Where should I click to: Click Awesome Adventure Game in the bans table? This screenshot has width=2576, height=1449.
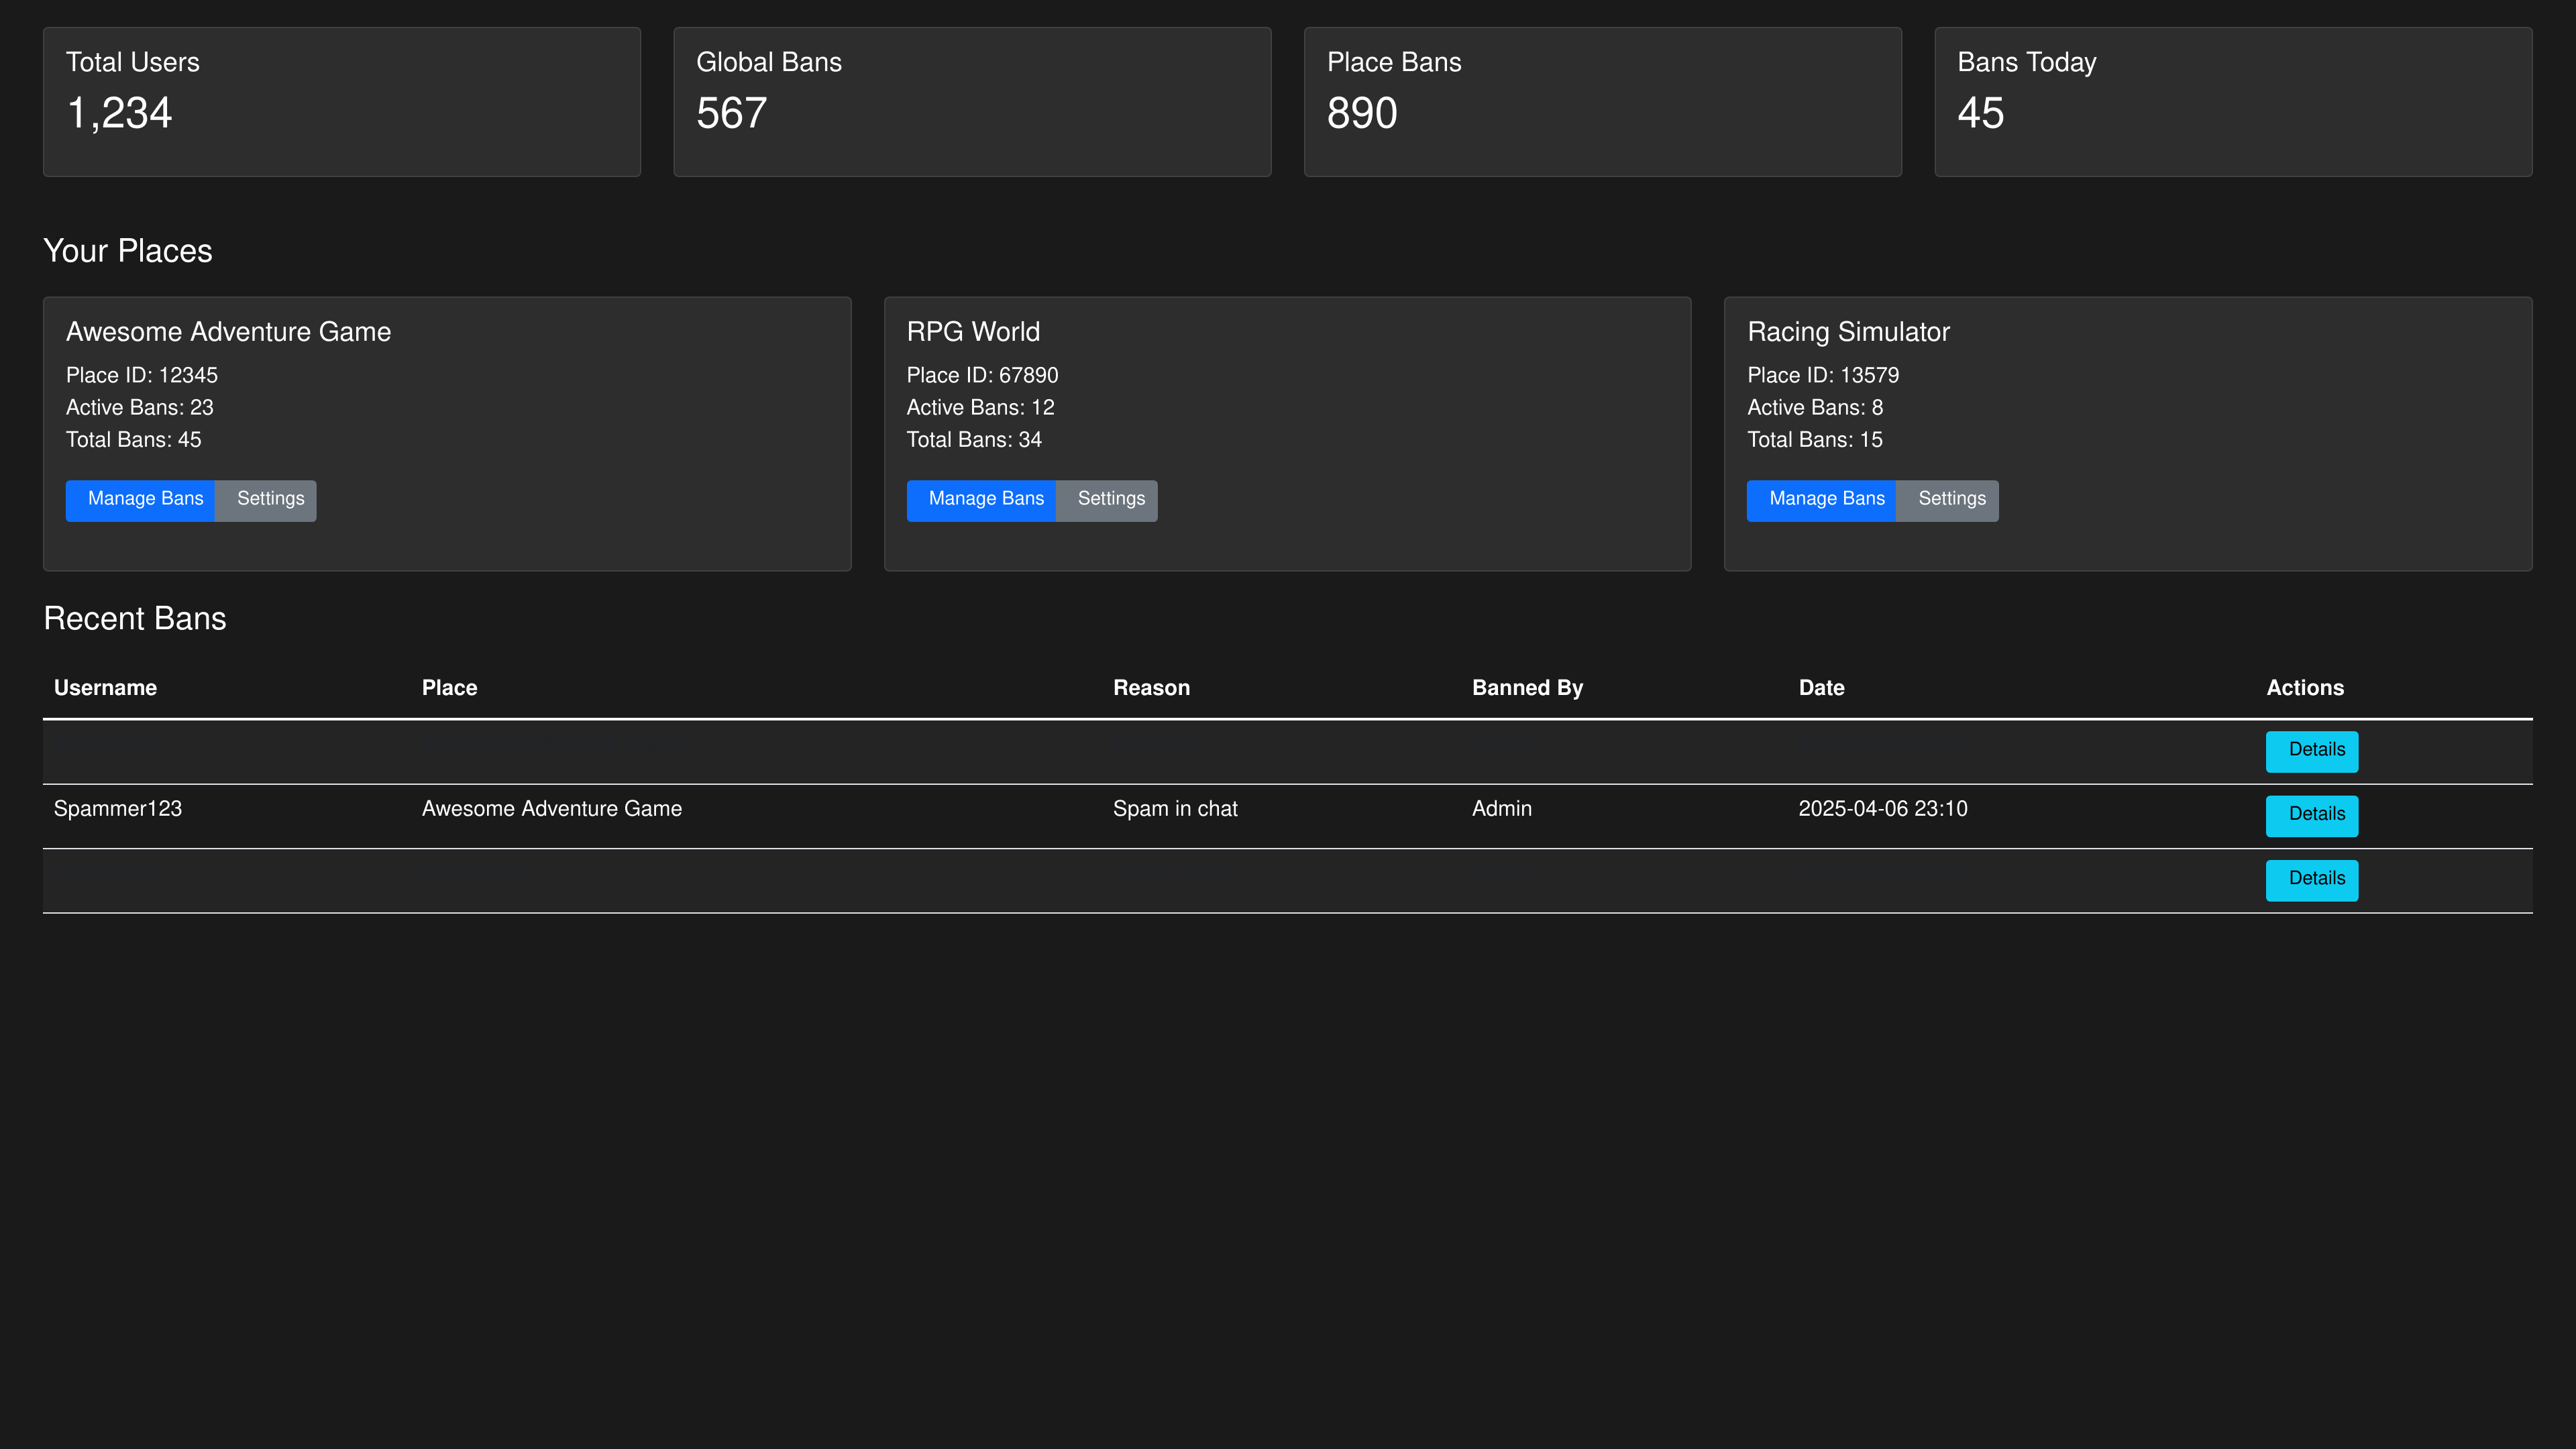(x=552, y=809)
